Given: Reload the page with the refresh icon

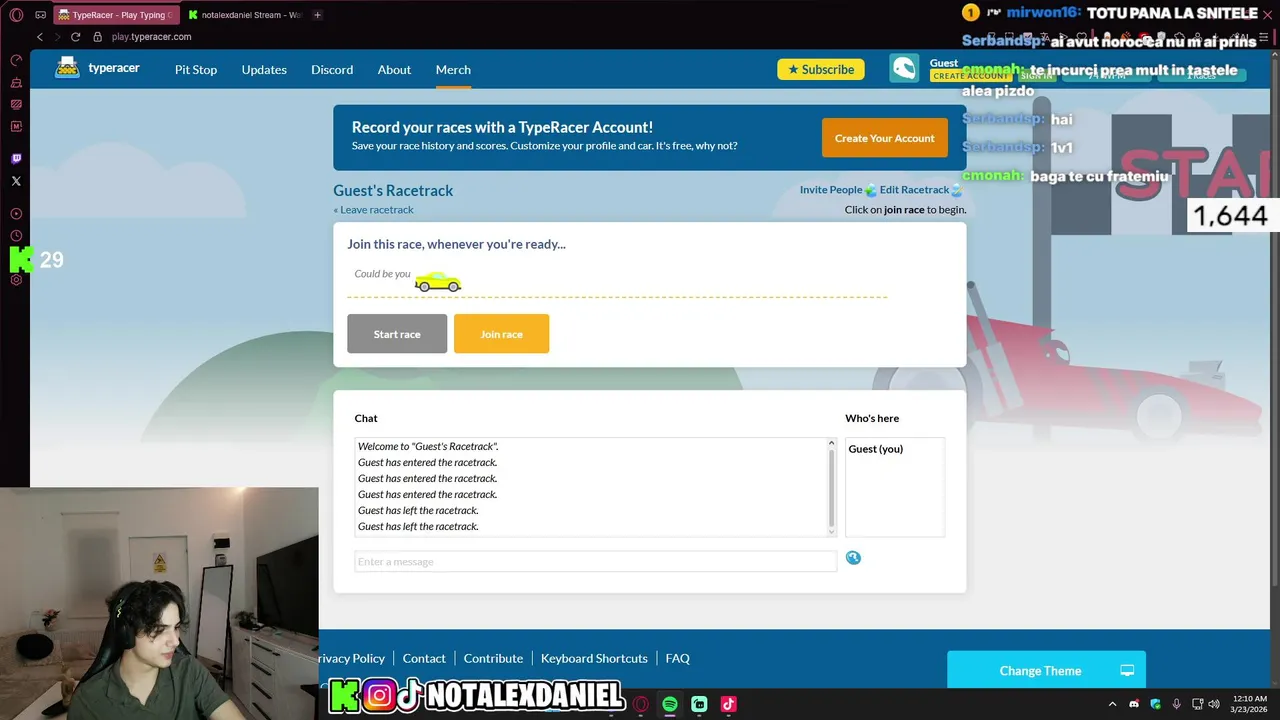Looking at the screenshot, I should point(75,37).
